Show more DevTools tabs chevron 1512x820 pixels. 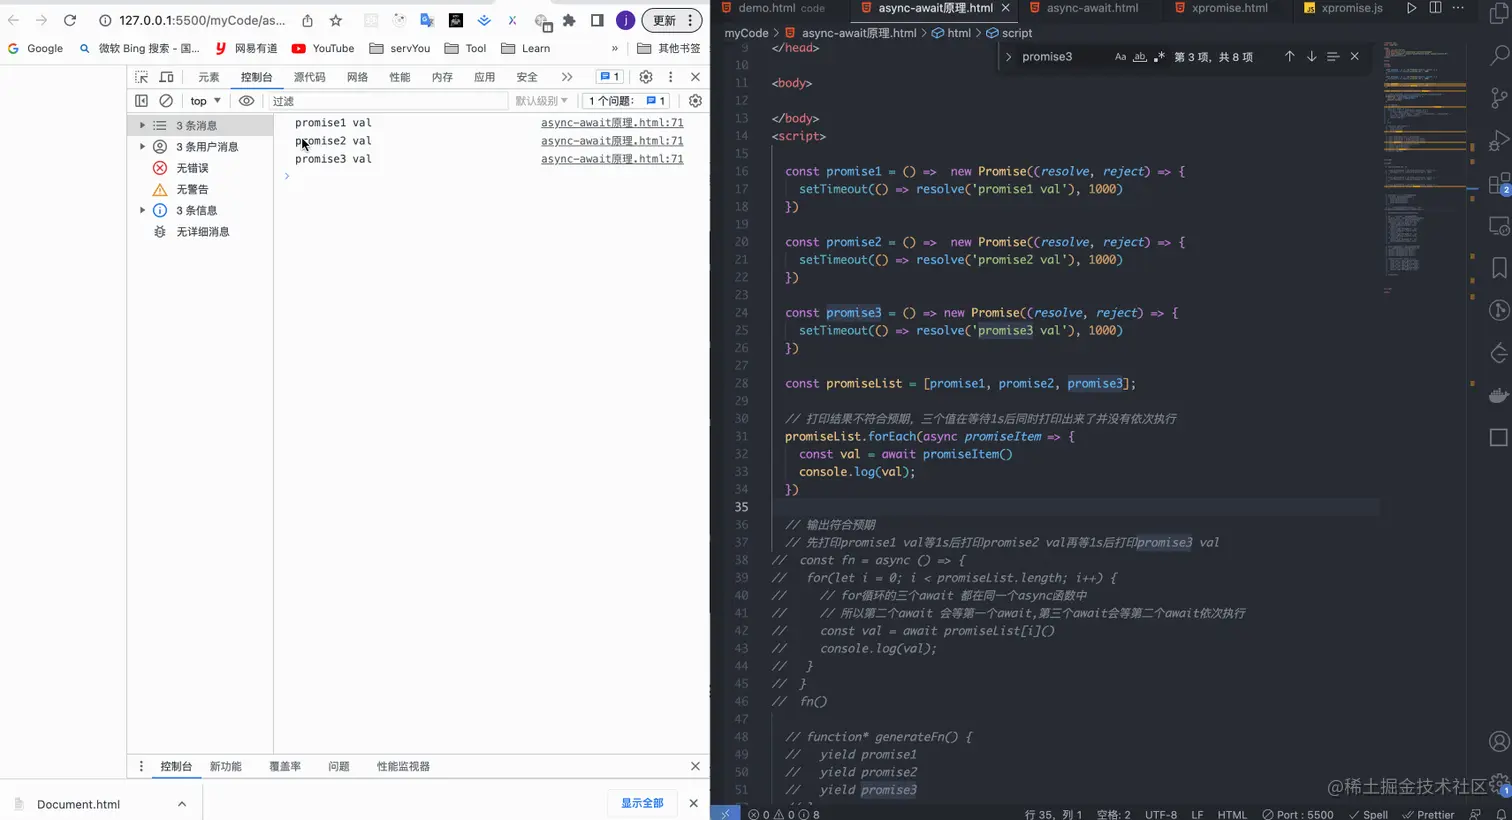click(567, 77)
